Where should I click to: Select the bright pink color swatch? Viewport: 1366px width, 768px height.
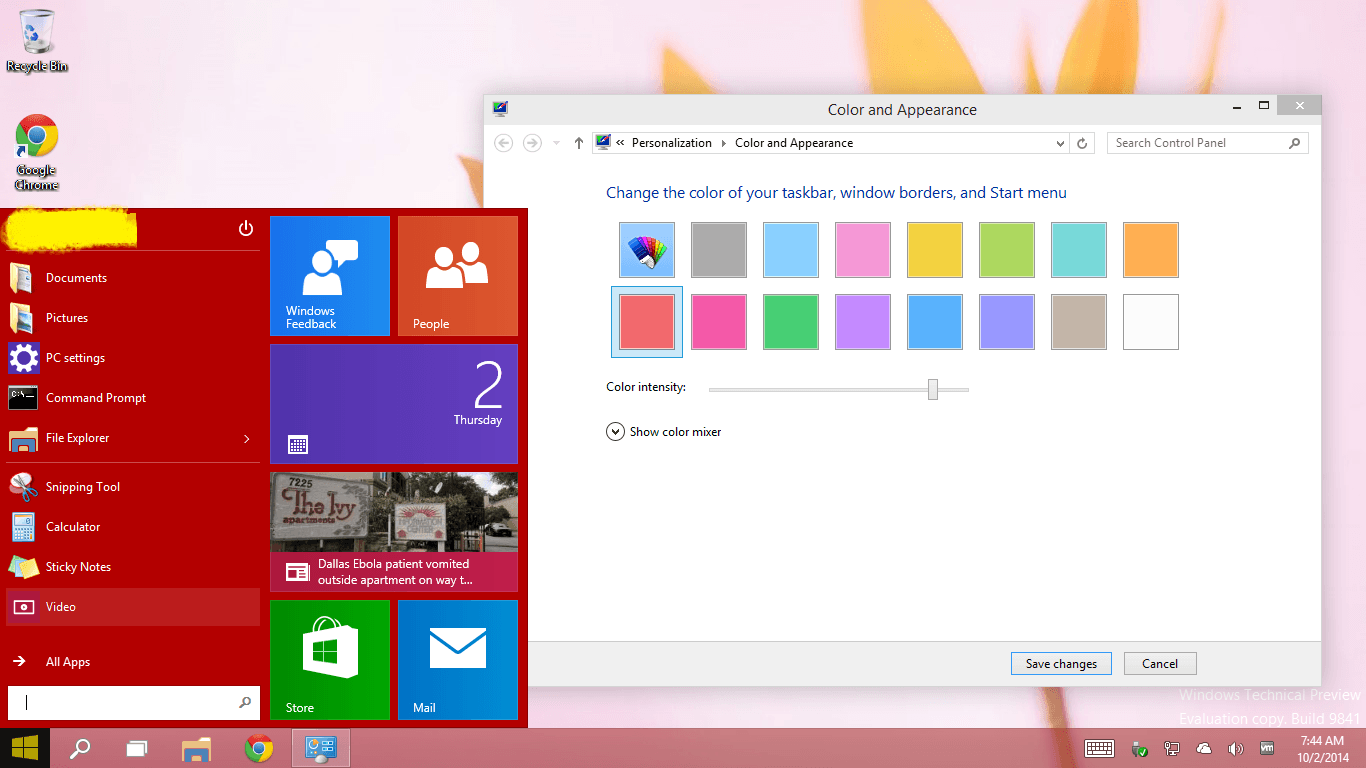[718, 321]
